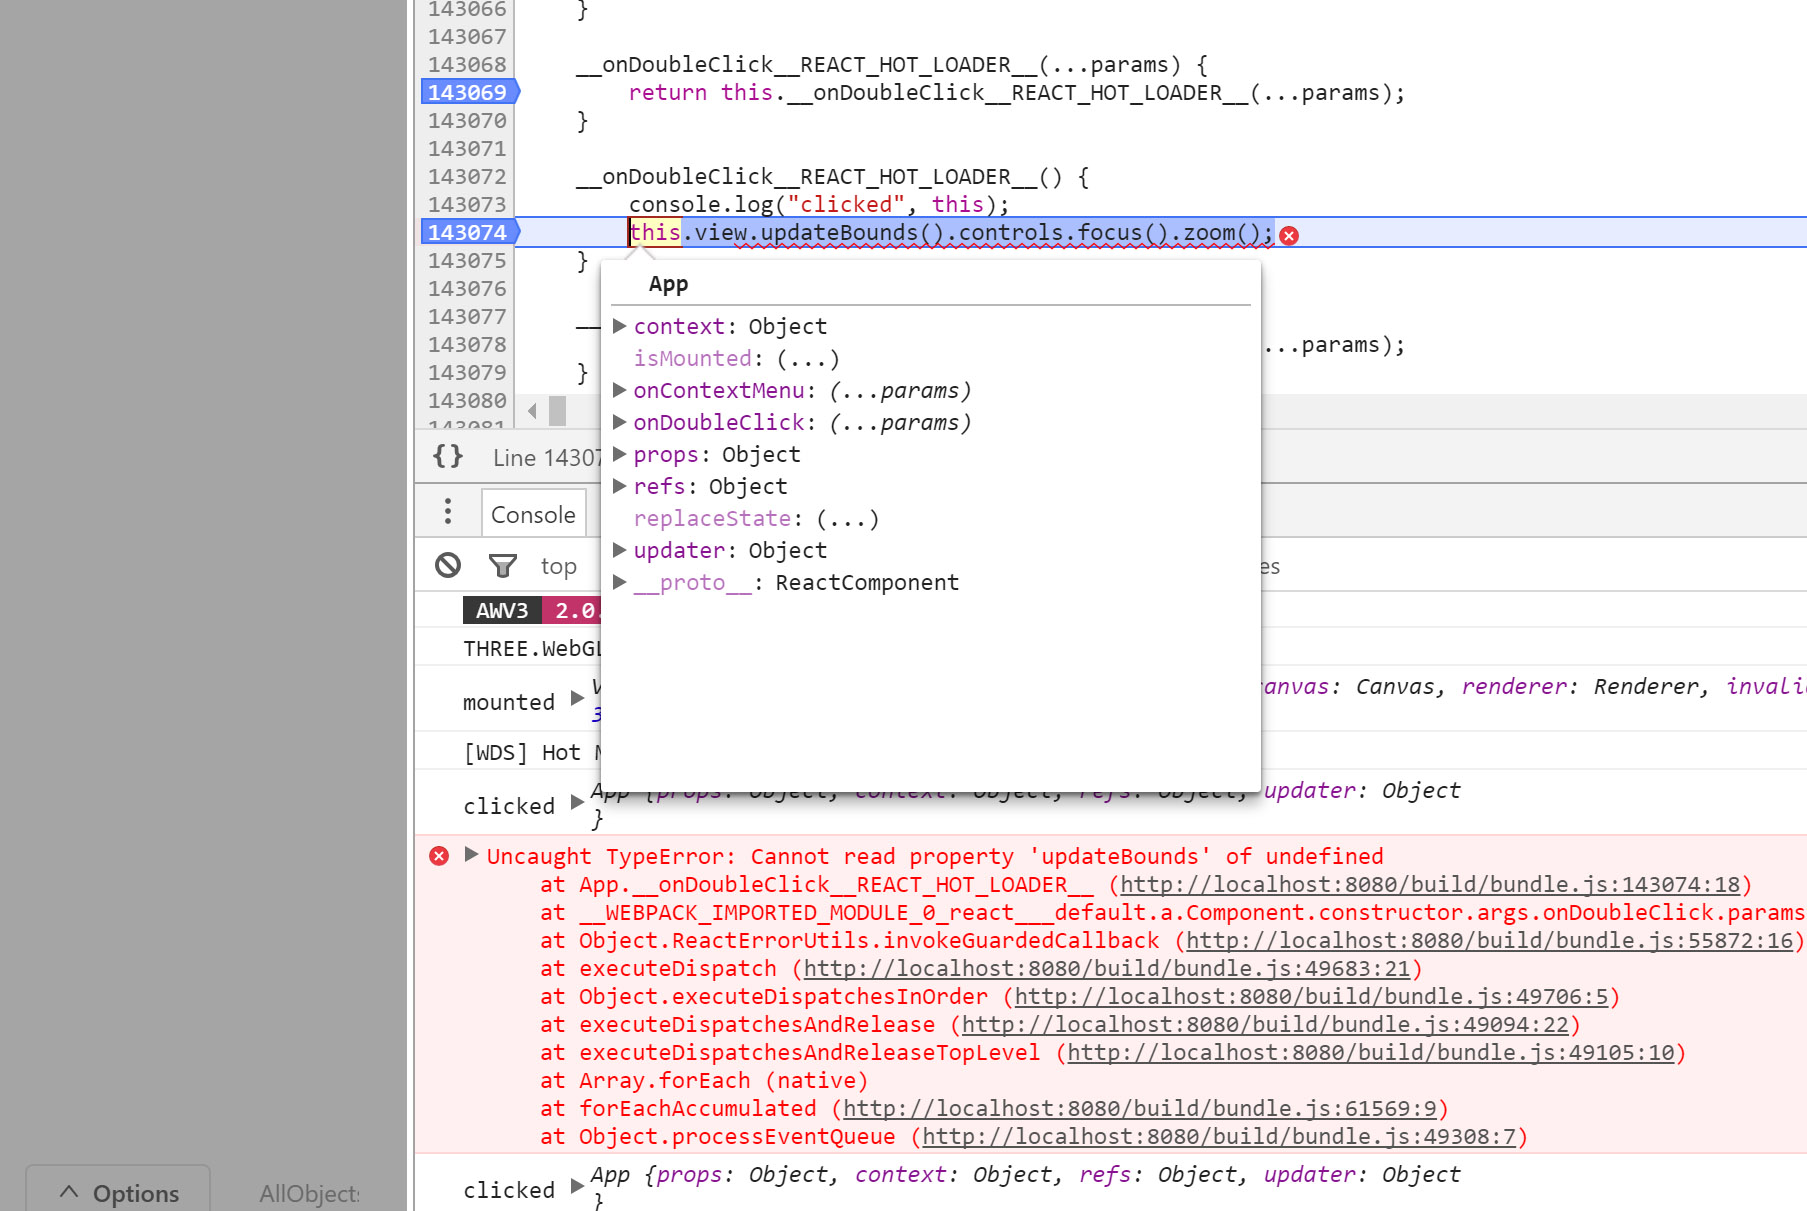The width and height of the screenshot is (1807, 1211).
Task: Open the console drawer three-dot menu
Action: (448, 511)
